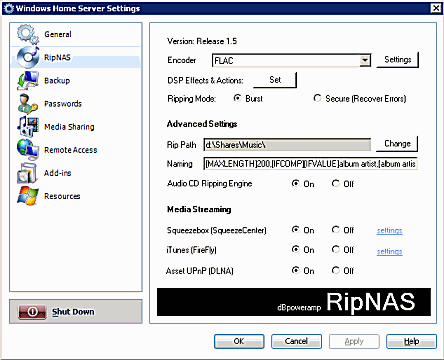This screenshot has width=444, height=360.
Task: Expand the Encoder dropdown arrow
Action: [365, 60]
